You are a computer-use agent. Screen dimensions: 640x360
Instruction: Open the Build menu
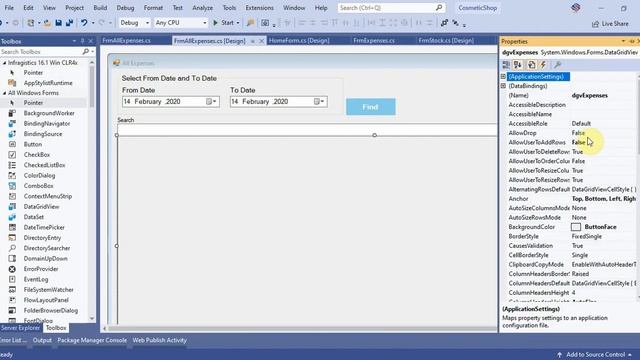(100, 7)
